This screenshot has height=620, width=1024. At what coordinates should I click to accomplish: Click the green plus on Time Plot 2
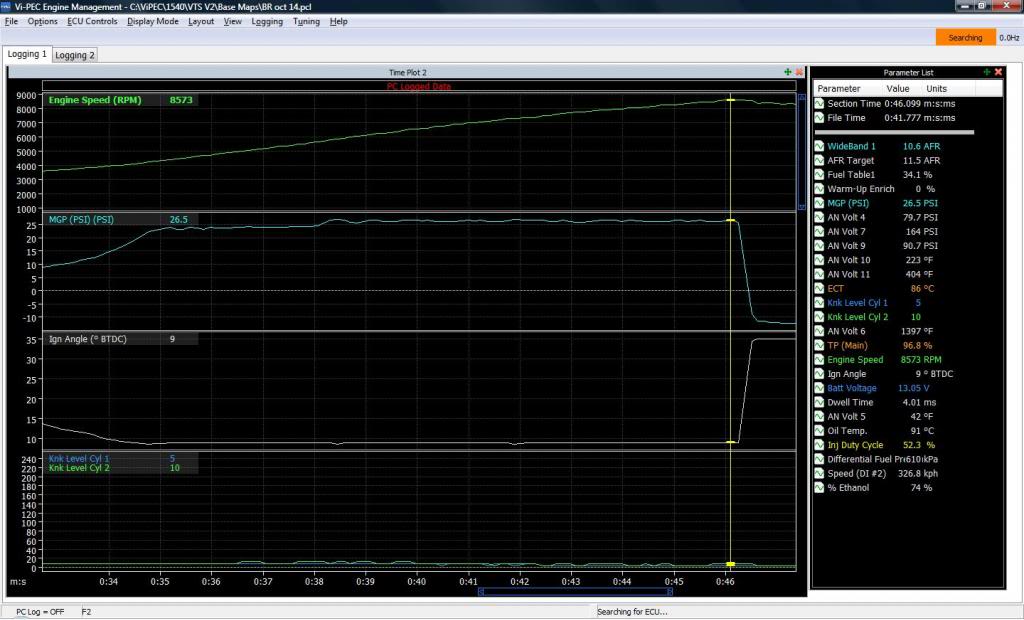point(788,72)
